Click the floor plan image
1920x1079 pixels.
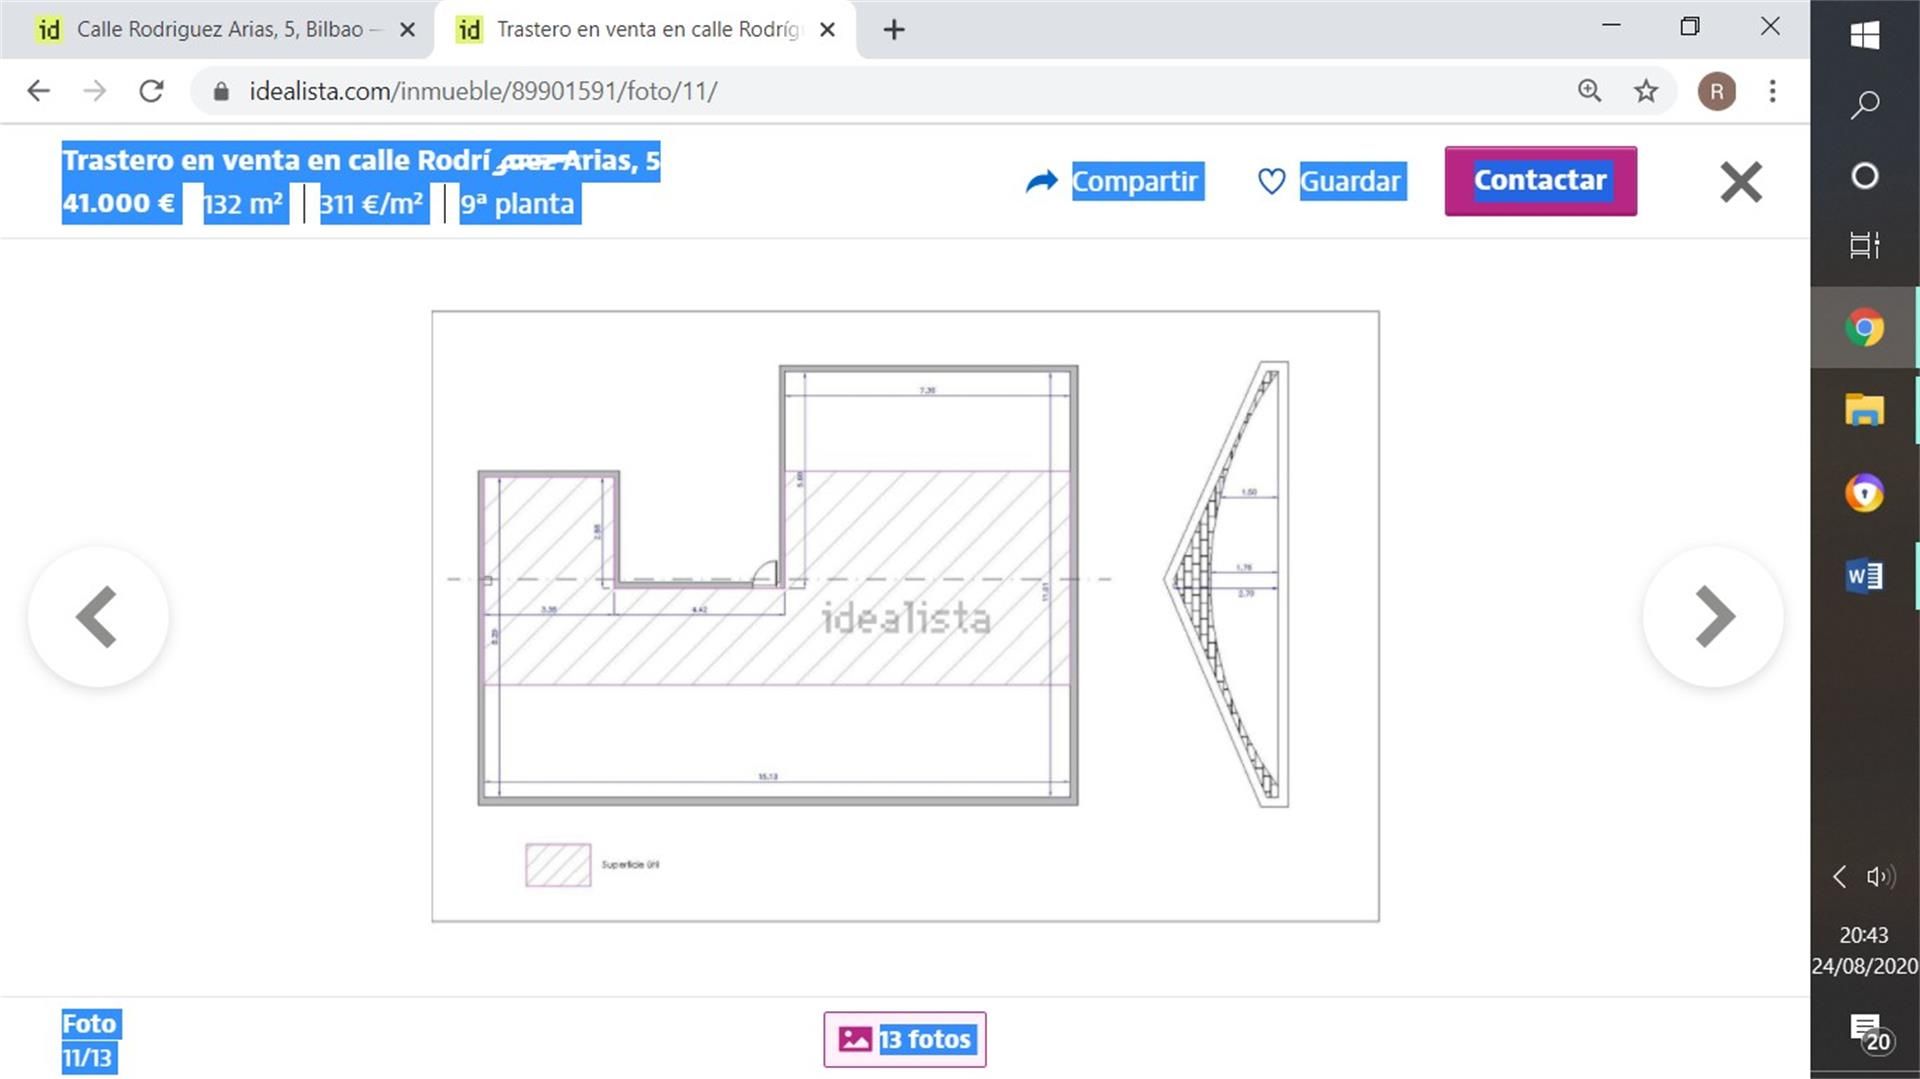(x=905, y=615)
